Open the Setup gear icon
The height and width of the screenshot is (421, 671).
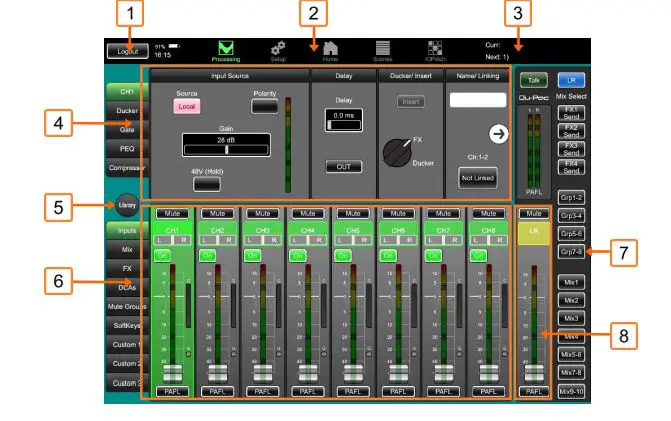click(x=279, y=48)
